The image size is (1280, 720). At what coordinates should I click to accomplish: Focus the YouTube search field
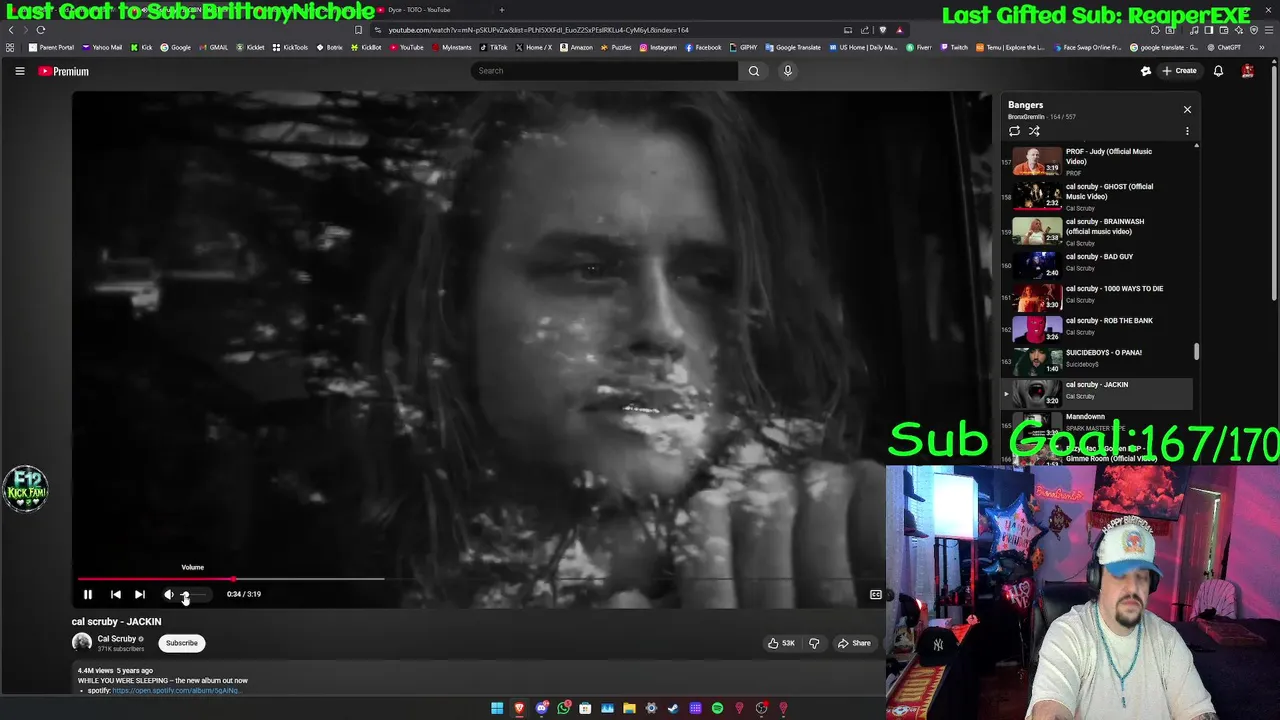click(x=604, y=71)
